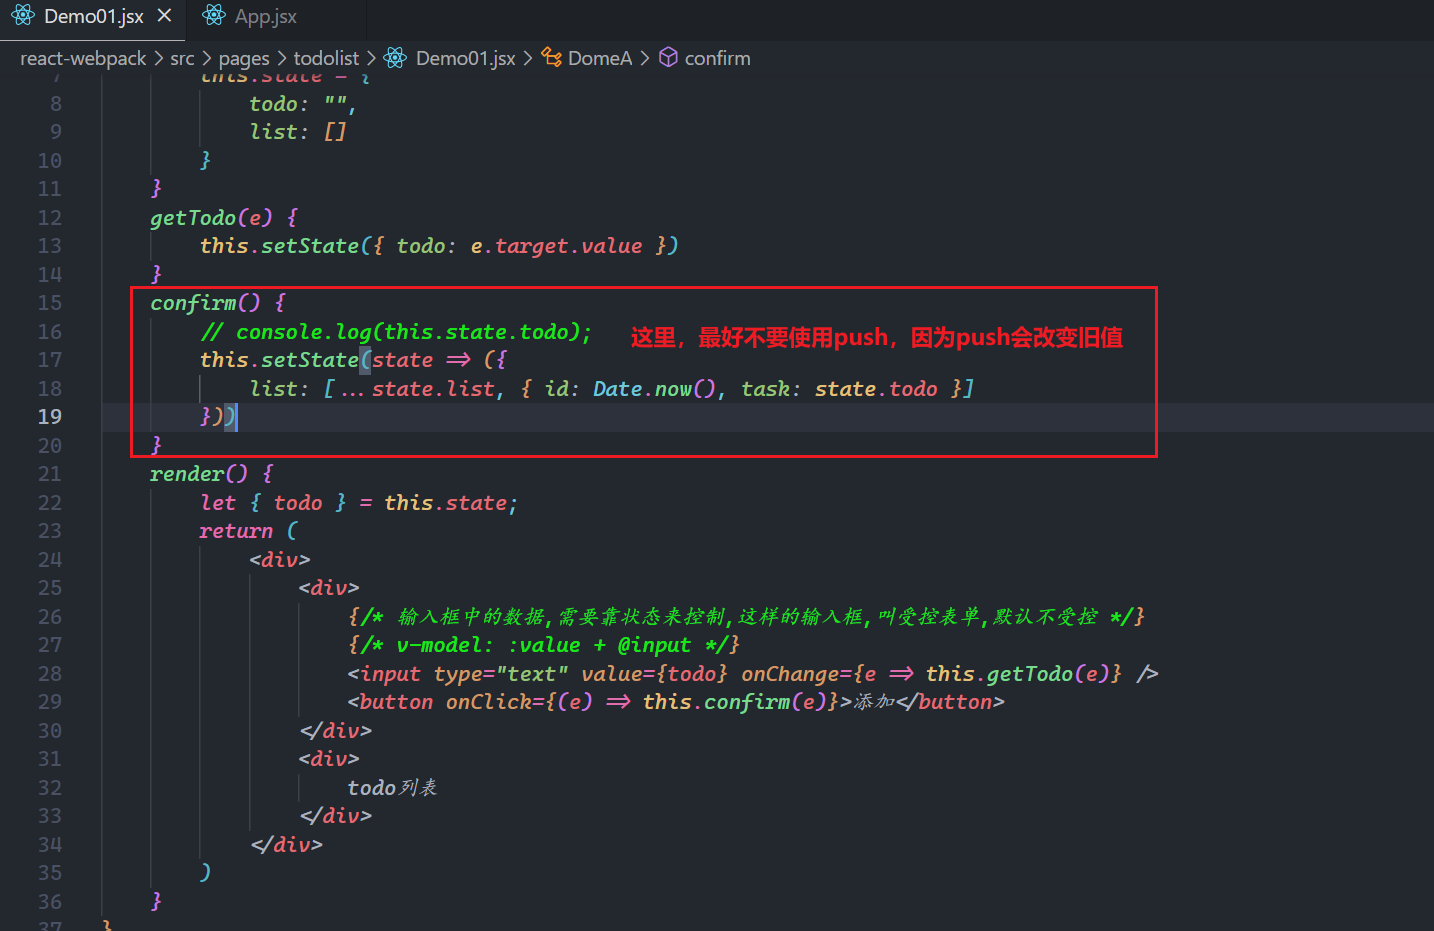Click line number 21 in gutter
The width and height of the screenshot is (1434, 931).
pos(50,474)
